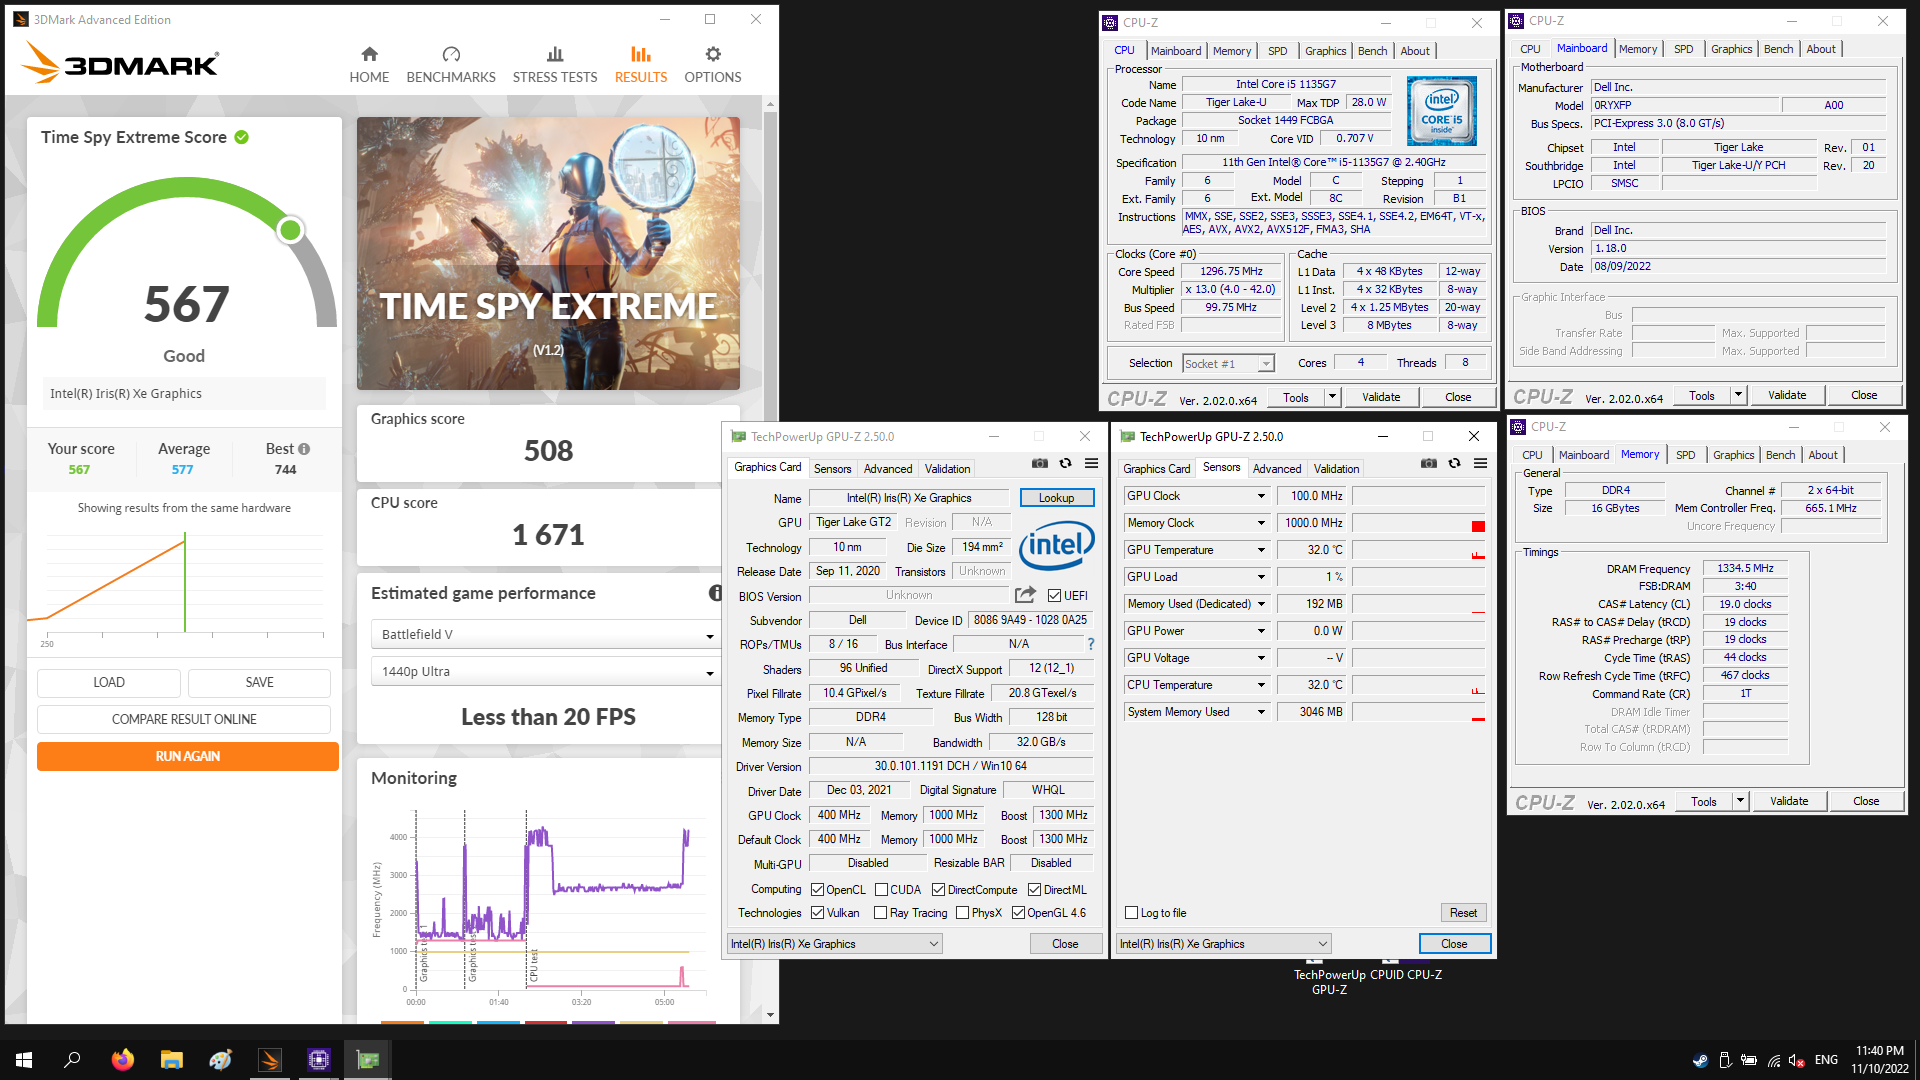Viewport: 1920px width, 1080px height.
Task: Click the BIOS Version share/export icon in GPU-Z
Action: coord(1025,595)
